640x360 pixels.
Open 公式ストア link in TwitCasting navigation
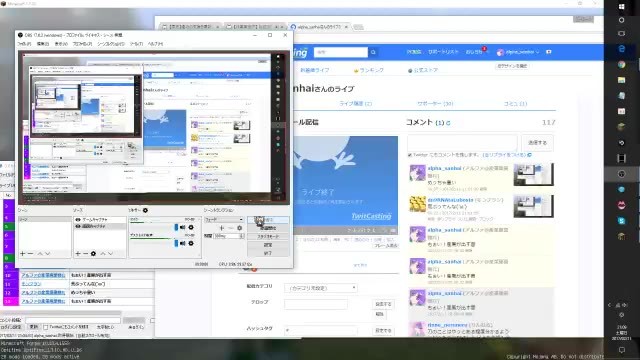pyautogui.click(x=423, y=70)
